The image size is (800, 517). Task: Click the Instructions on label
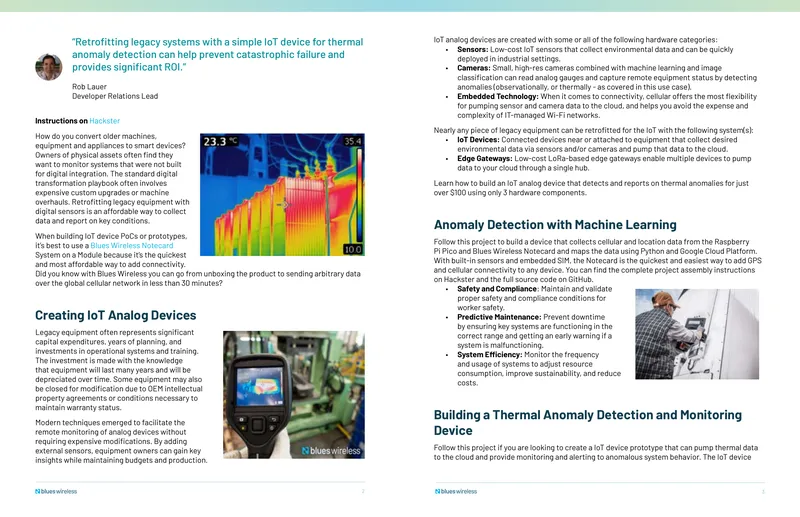tap(61, 121)
